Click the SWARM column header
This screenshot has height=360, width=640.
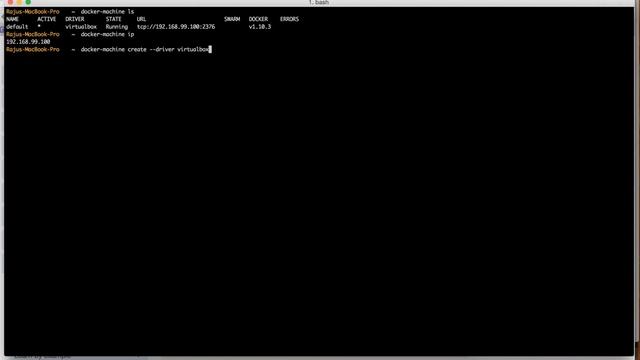coord(232,19)
